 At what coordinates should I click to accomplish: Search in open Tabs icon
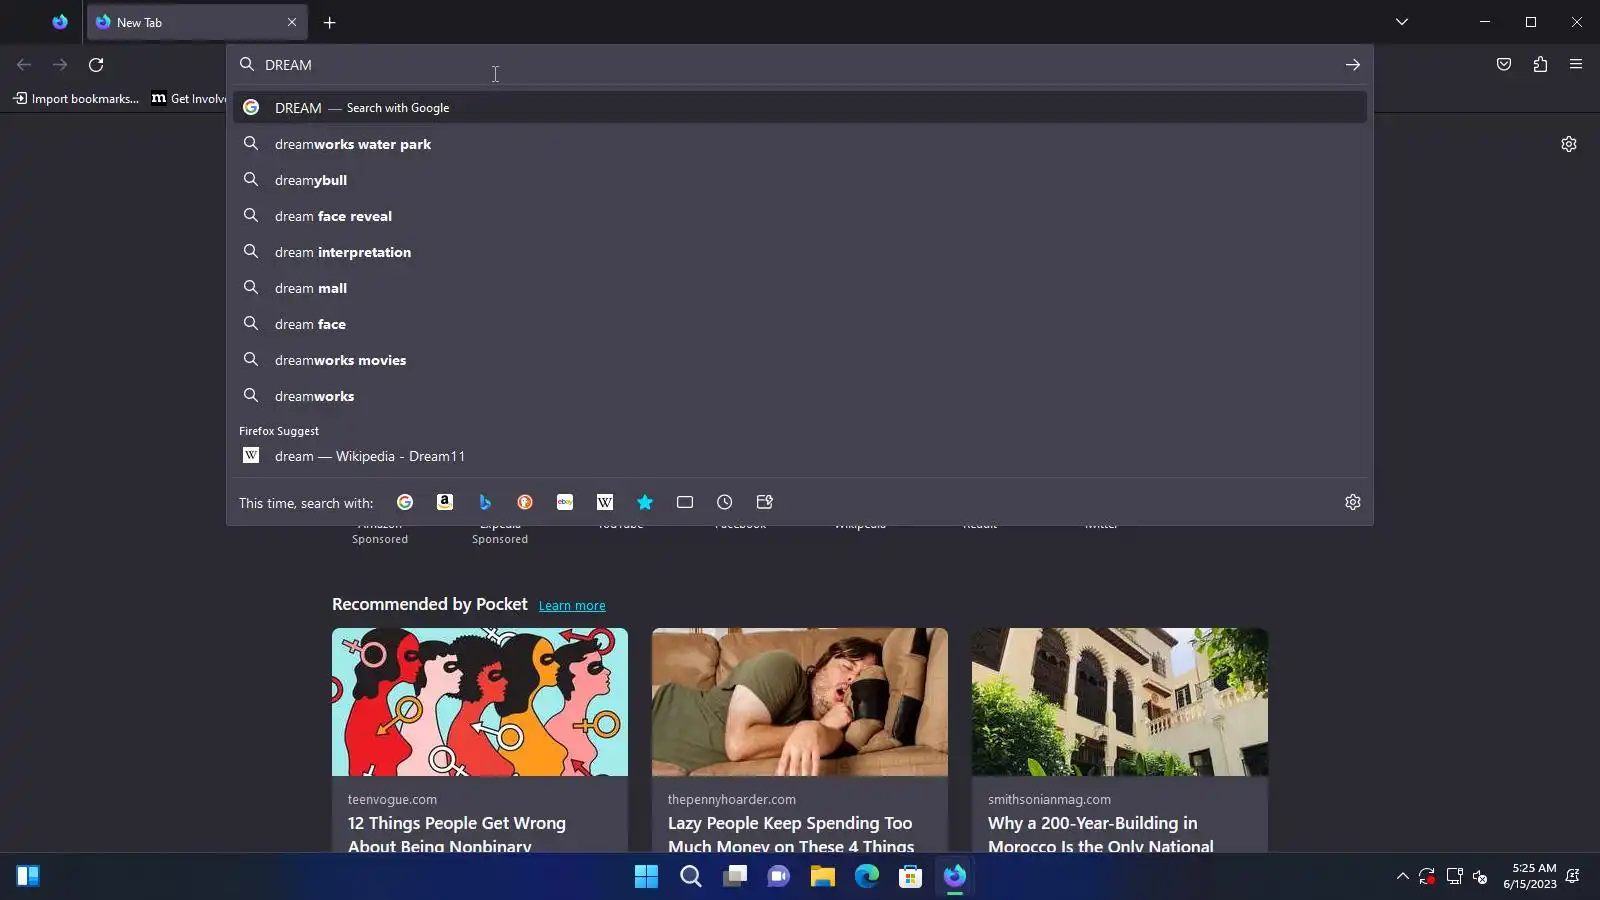(x=685, y=502)
